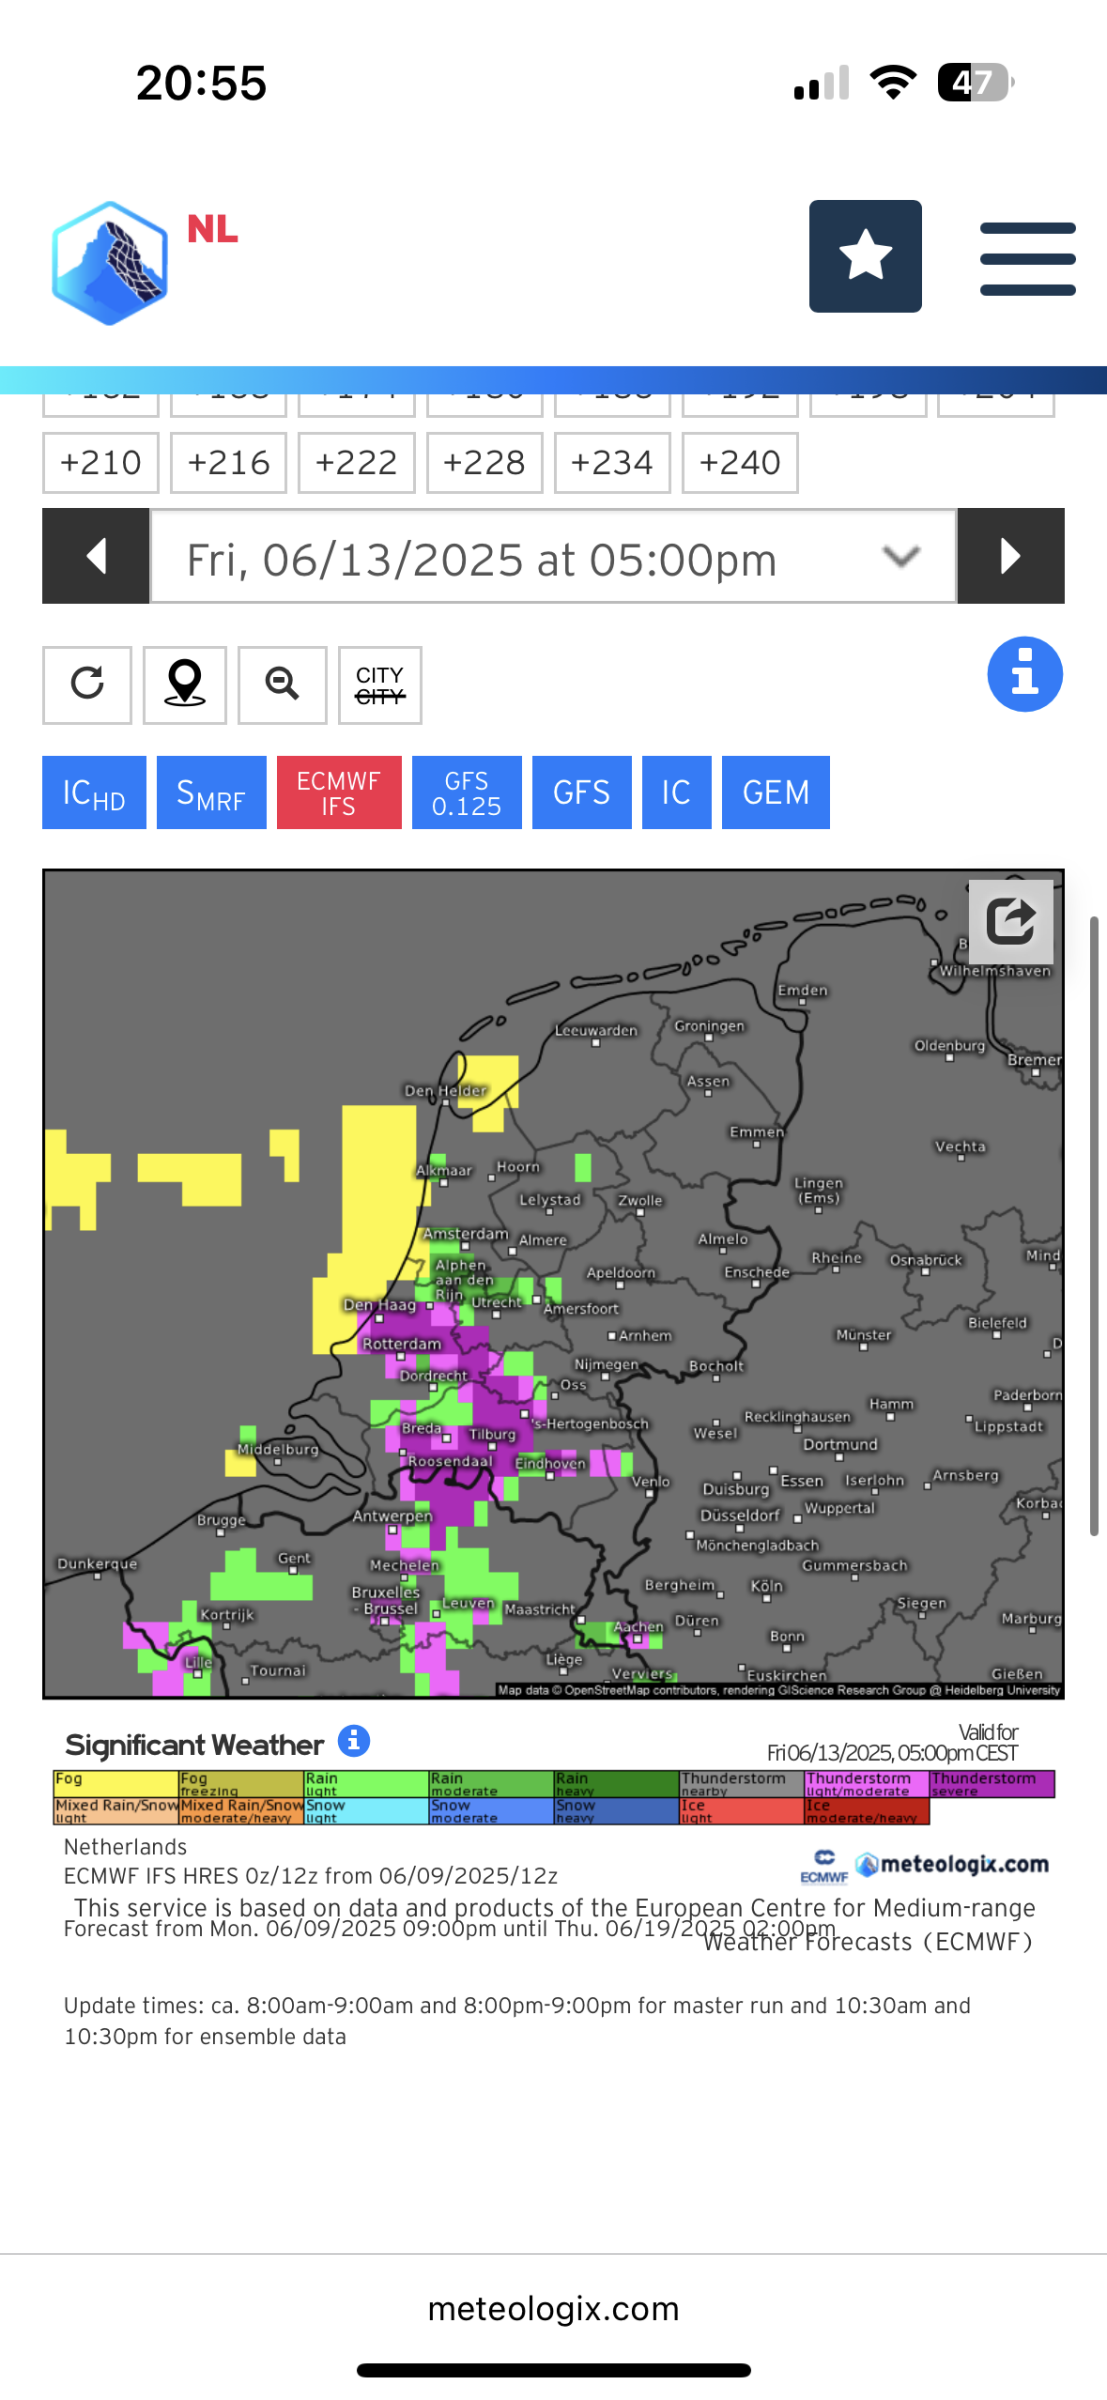Select the +240 forecast hour
Image resolution: width=1107 pixels, height=2400 pixels.
point(740,463)
